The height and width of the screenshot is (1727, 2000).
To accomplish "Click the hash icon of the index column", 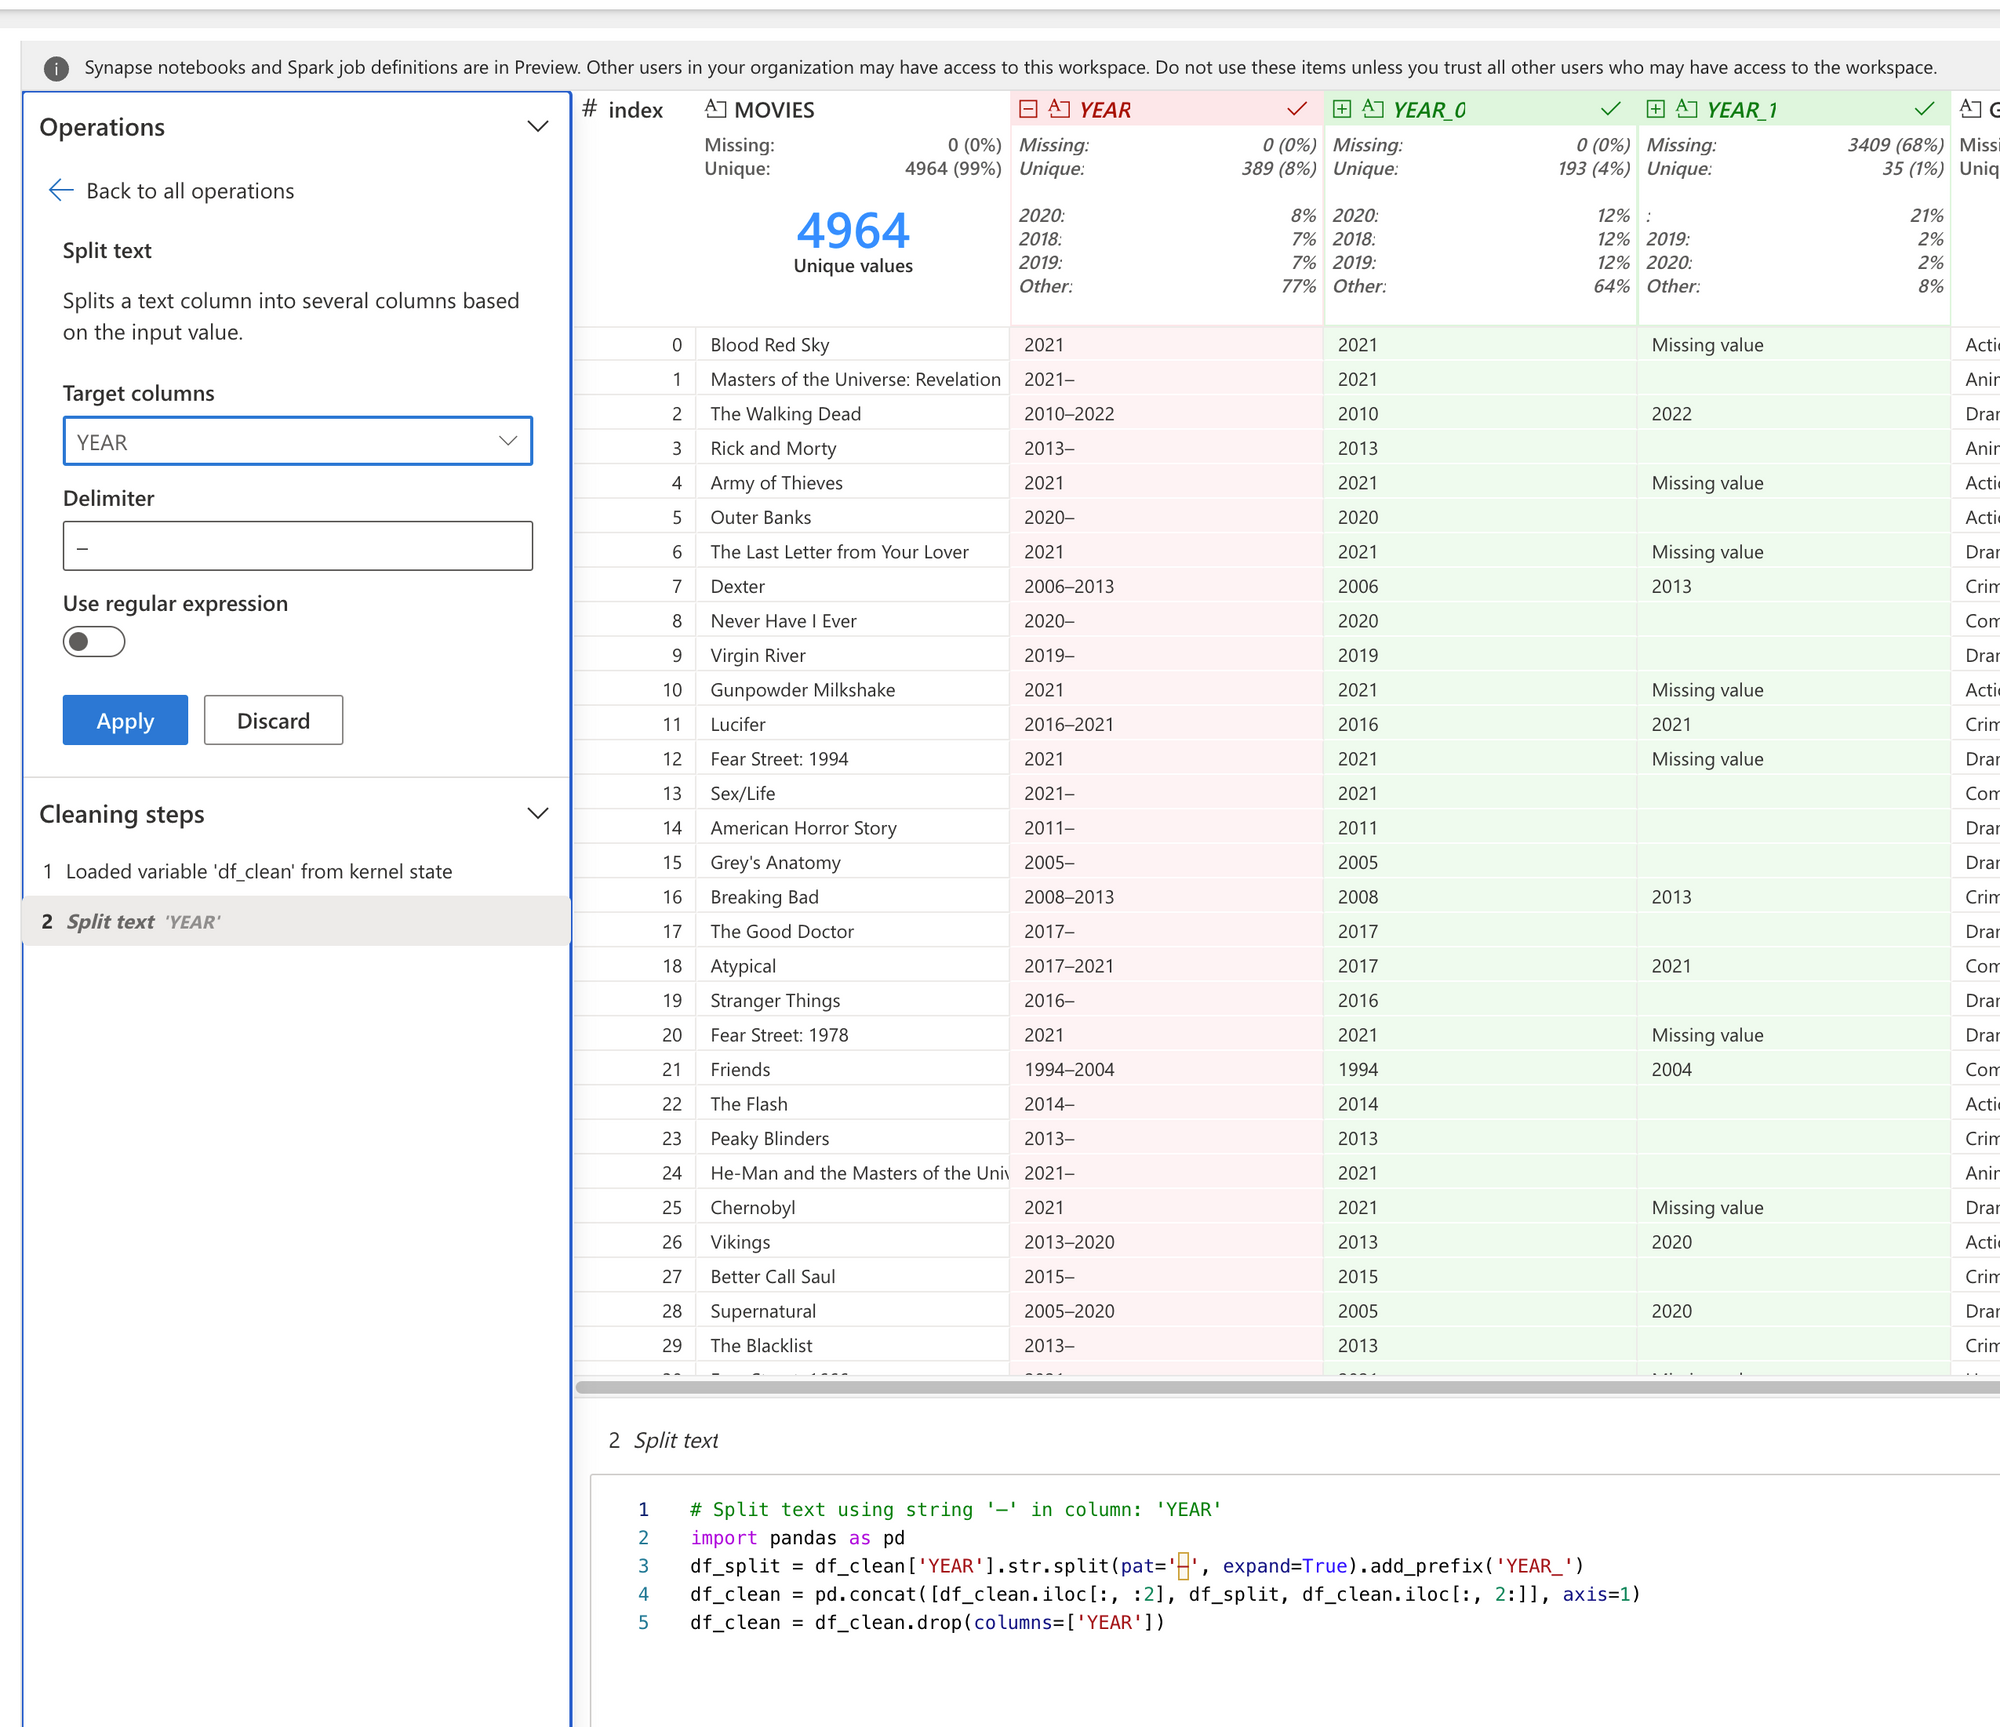I will coord(590,109).
